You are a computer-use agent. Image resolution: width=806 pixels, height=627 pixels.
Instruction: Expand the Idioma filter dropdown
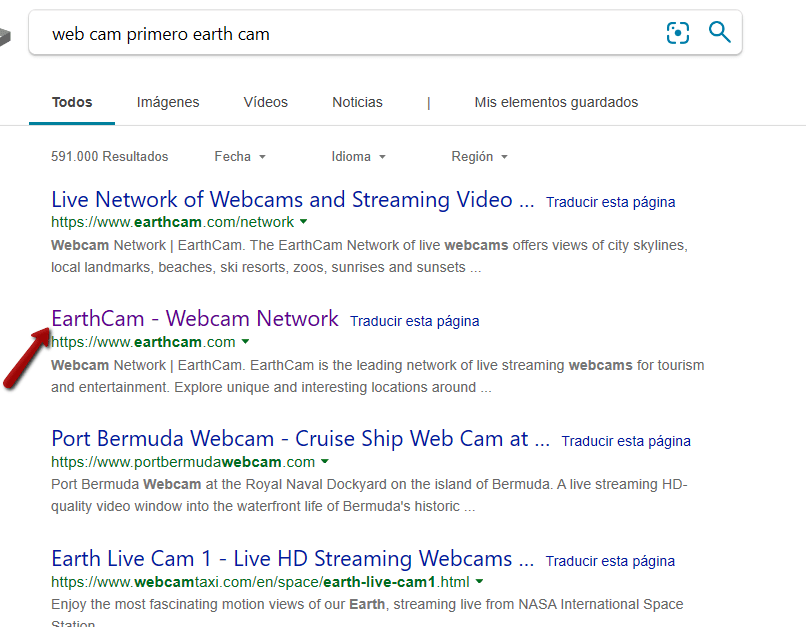click(x=358, y=157)
